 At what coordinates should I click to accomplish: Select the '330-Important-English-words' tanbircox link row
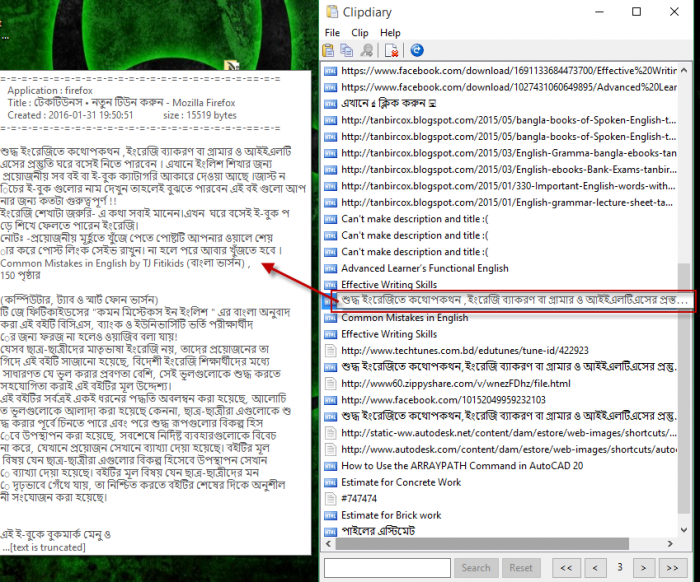(500, 186)
